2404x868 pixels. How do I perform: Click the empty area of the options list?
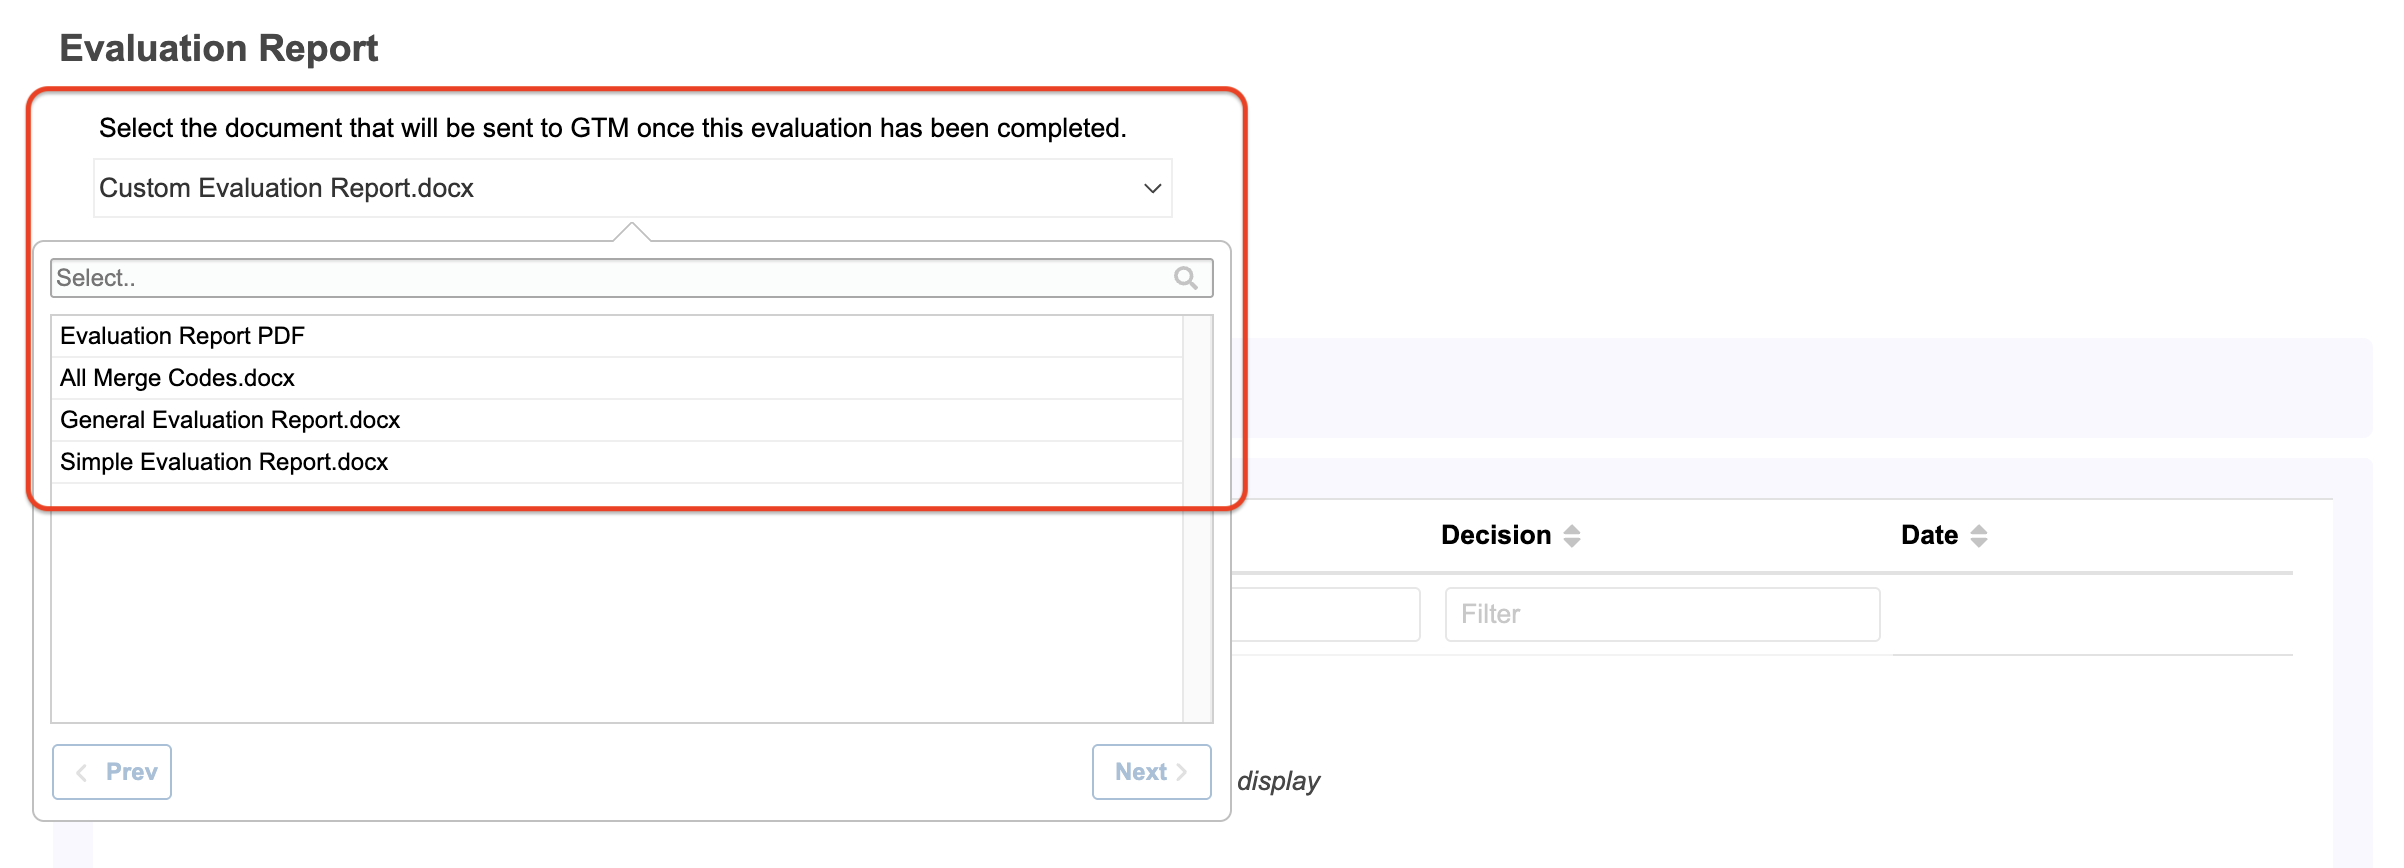pos(617,603)
